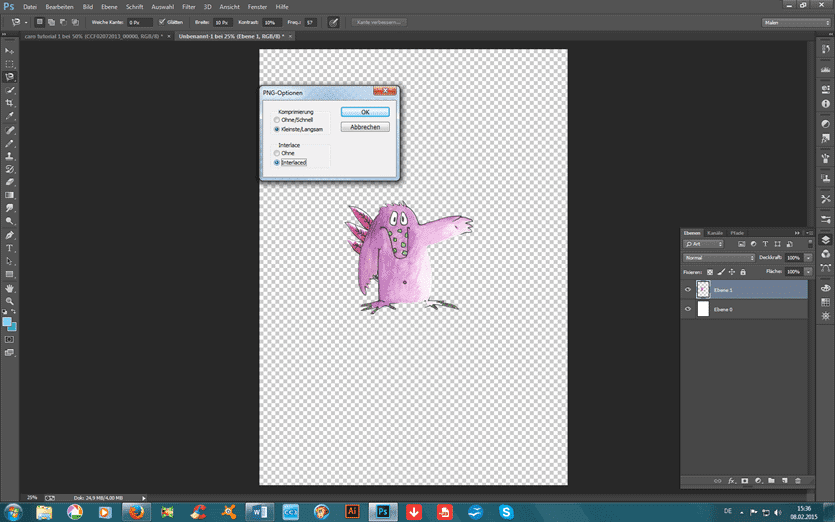This screenshot has height=522, width=835.
Task: Open layer filter type Art dropdown
Action: pos(703,244)
